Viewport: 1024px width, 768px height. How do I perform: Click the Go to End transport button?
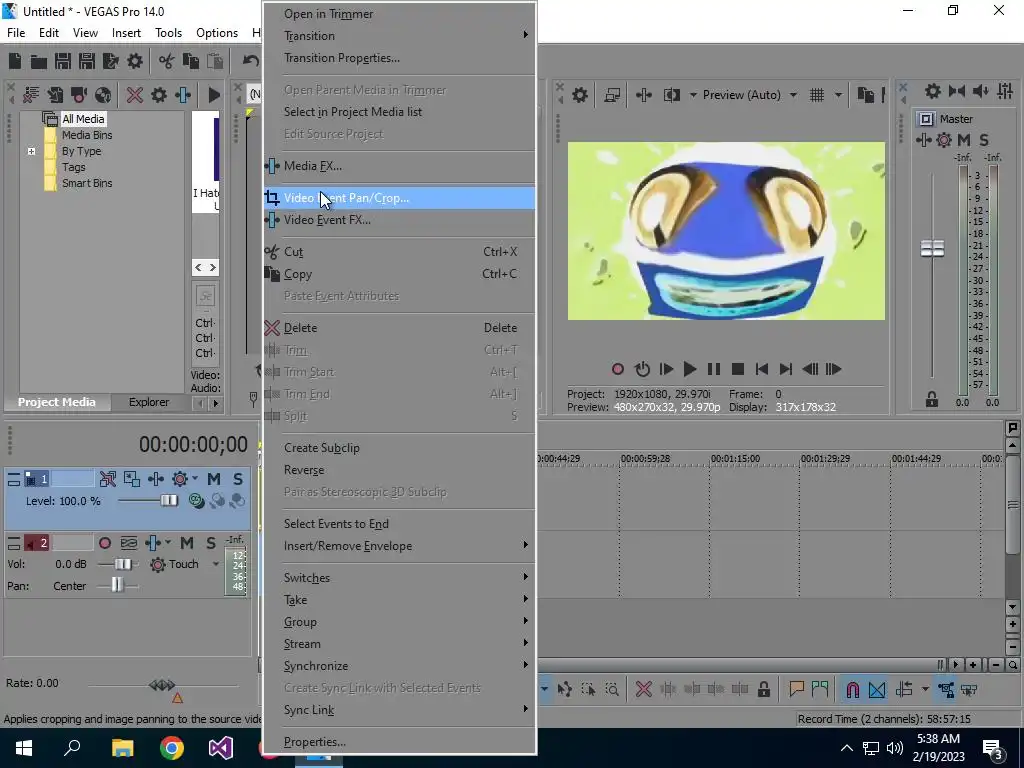point(786,369)
